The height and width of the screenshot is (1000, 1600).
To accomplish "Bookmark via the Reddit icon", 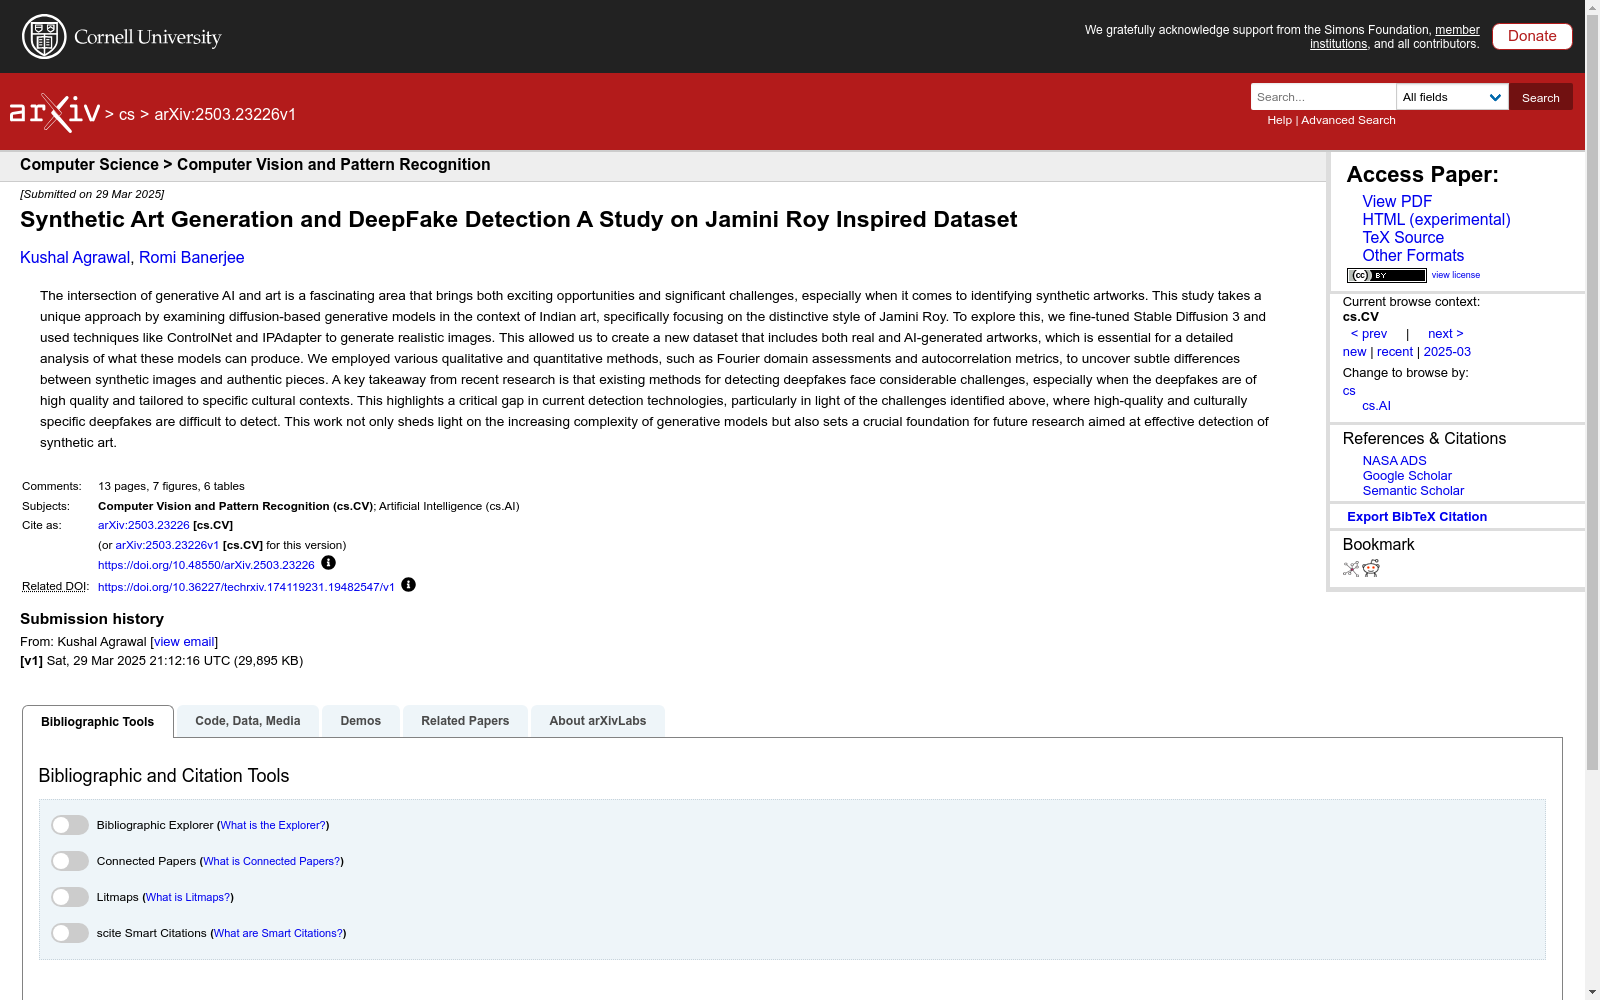I will click(x=1371, y=569).
